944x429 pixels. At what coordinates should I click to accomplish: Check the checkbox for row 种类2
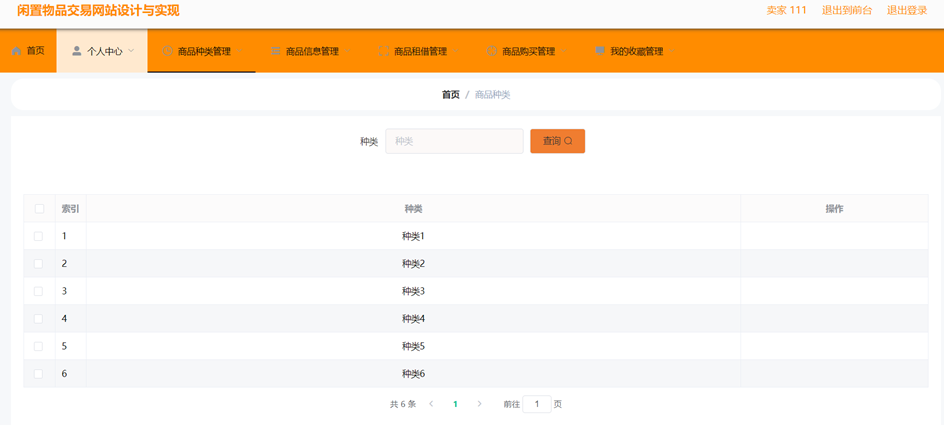tap(39, 264)
